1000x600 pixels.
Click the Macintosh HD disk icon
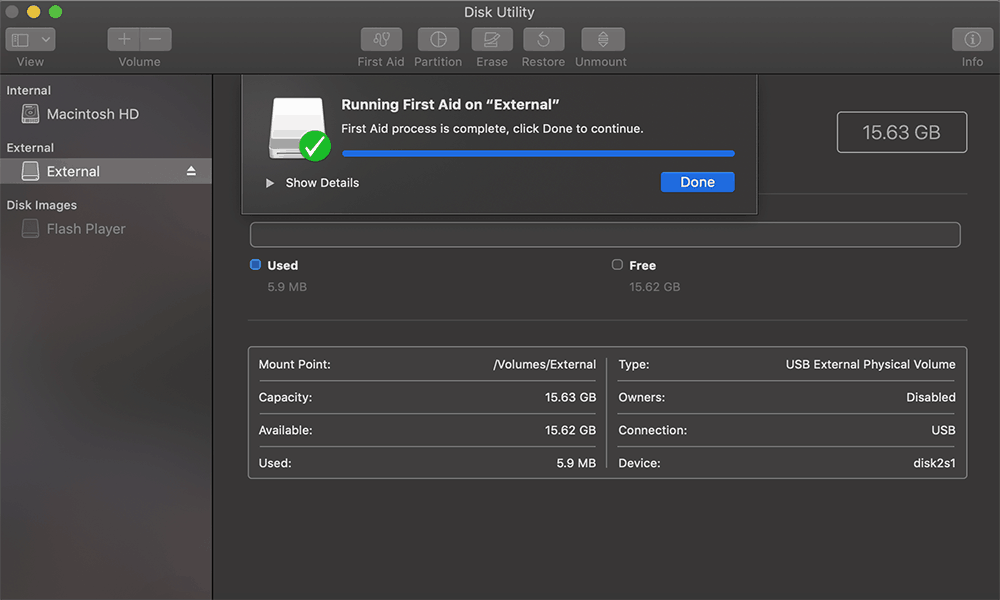[30, 114]
